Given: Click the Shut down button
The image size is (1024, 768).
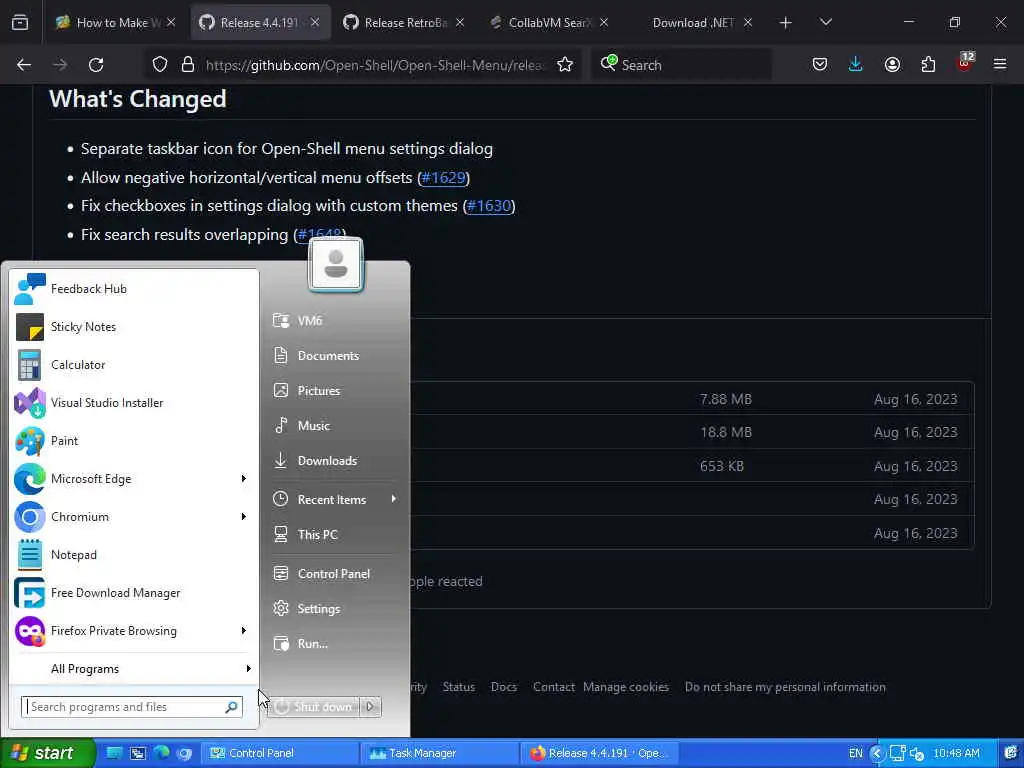Looking at the screenshot, I should [x=313, y=707].
